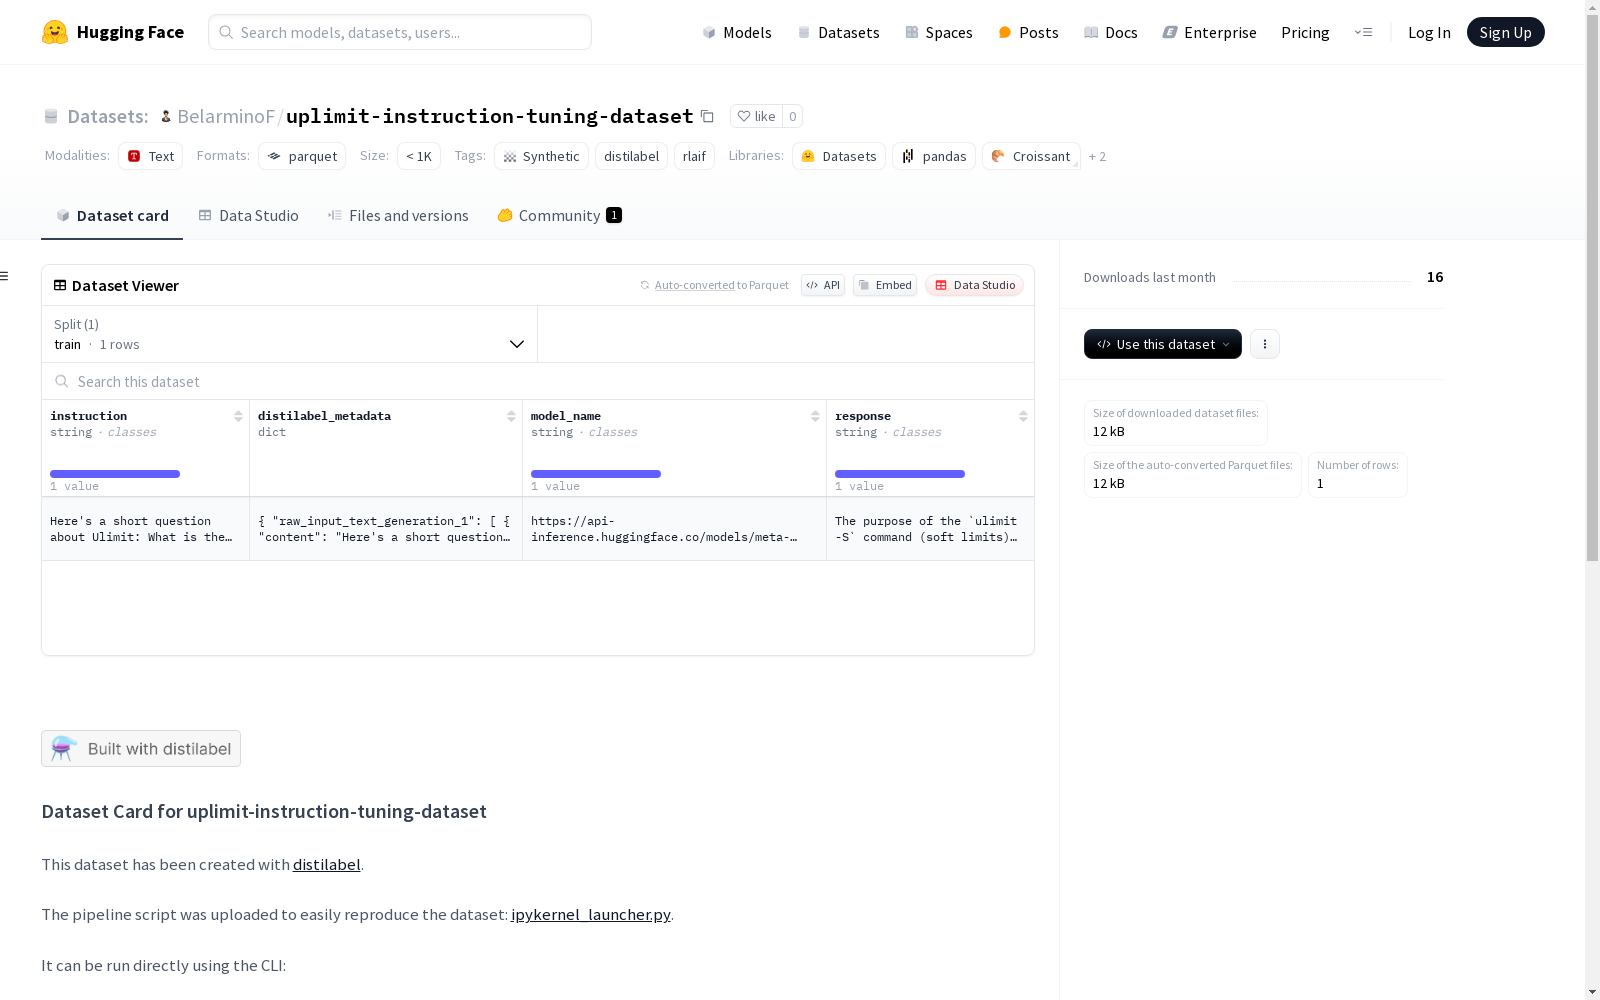Screen dimensions: 1600x1000
Task: Go to Models in the top navigation
Action: point(737,32)
